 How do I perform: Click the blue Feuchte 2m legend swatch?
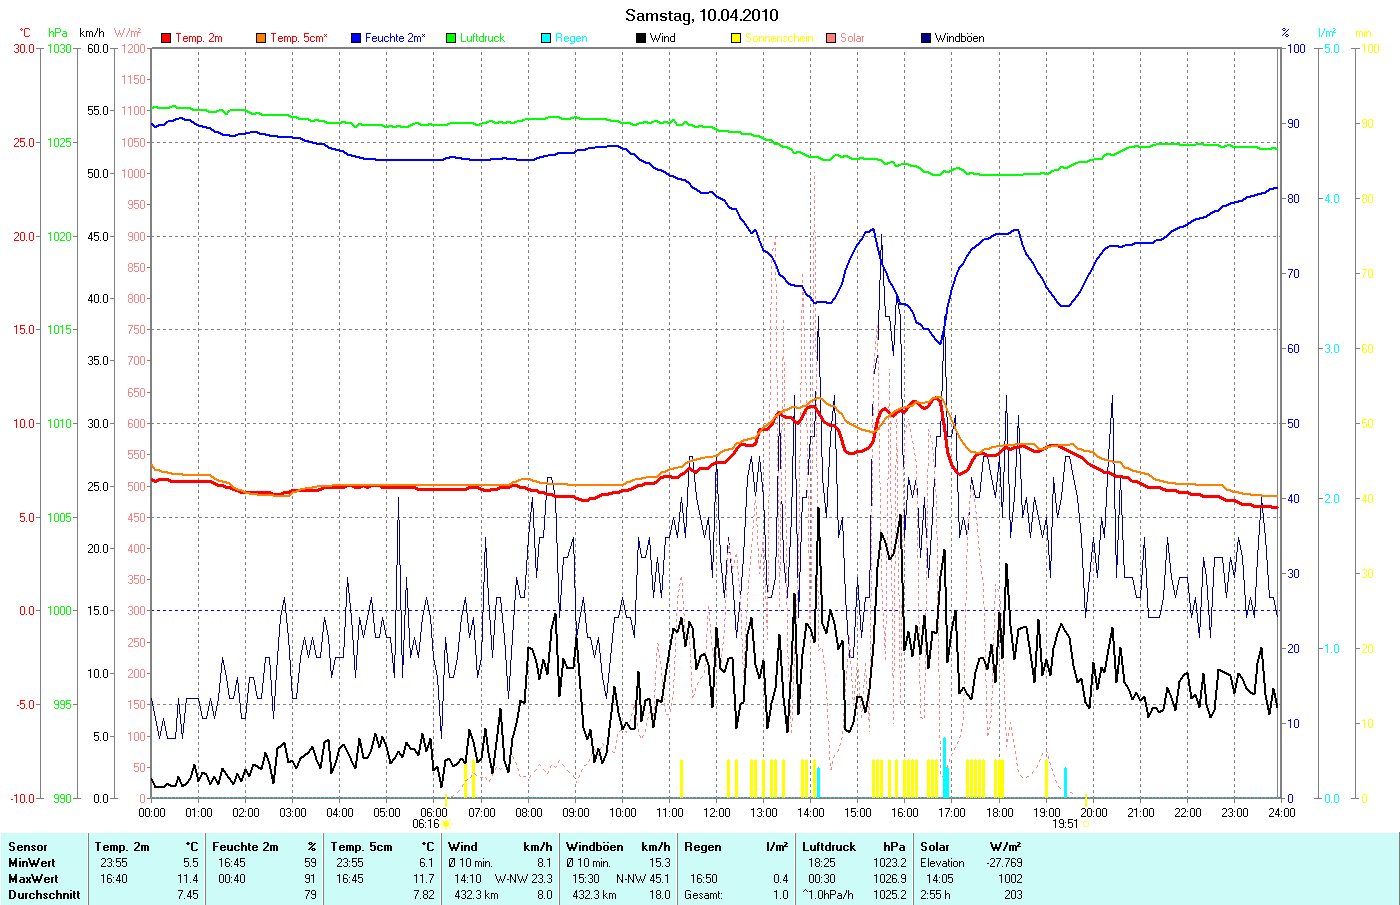coord(356,38)
